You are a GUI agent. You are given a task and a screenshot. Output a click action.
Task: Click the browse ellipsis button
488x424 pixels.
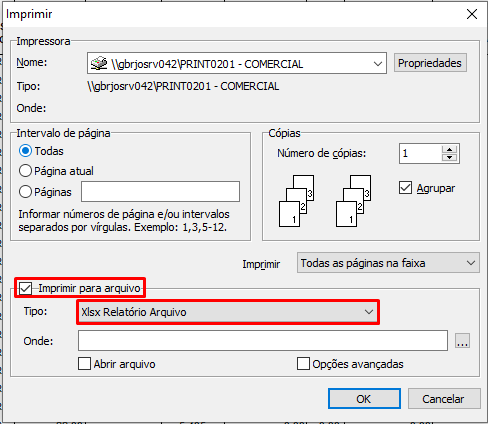coord(462,341)
